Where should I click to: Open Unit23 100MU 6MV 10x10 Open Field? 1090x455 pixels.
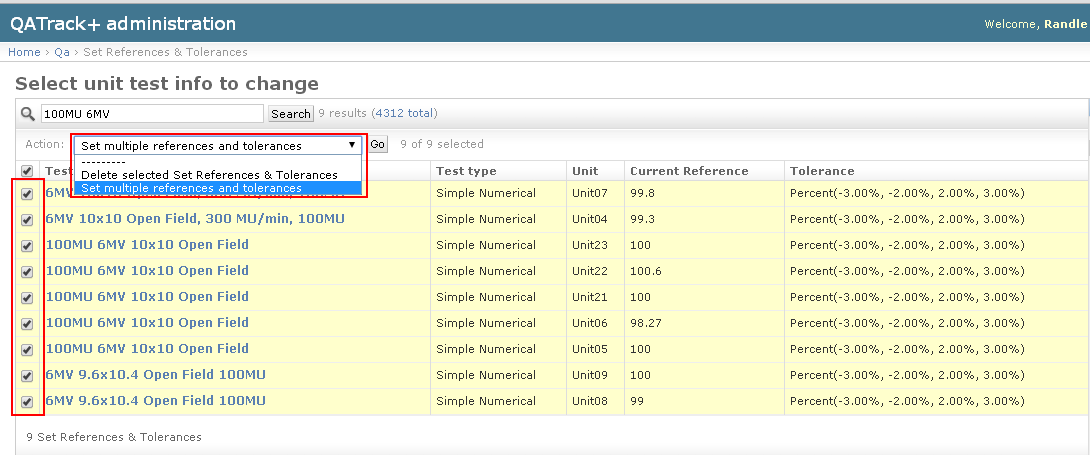point(147,245)
